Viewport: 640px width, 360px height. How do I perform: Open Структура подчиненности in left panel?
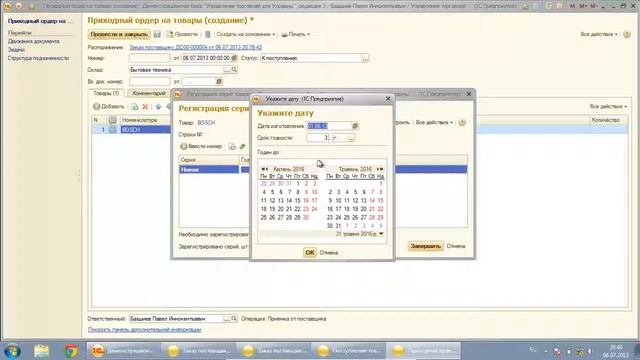pyautogui.click(x=38, y=58)
